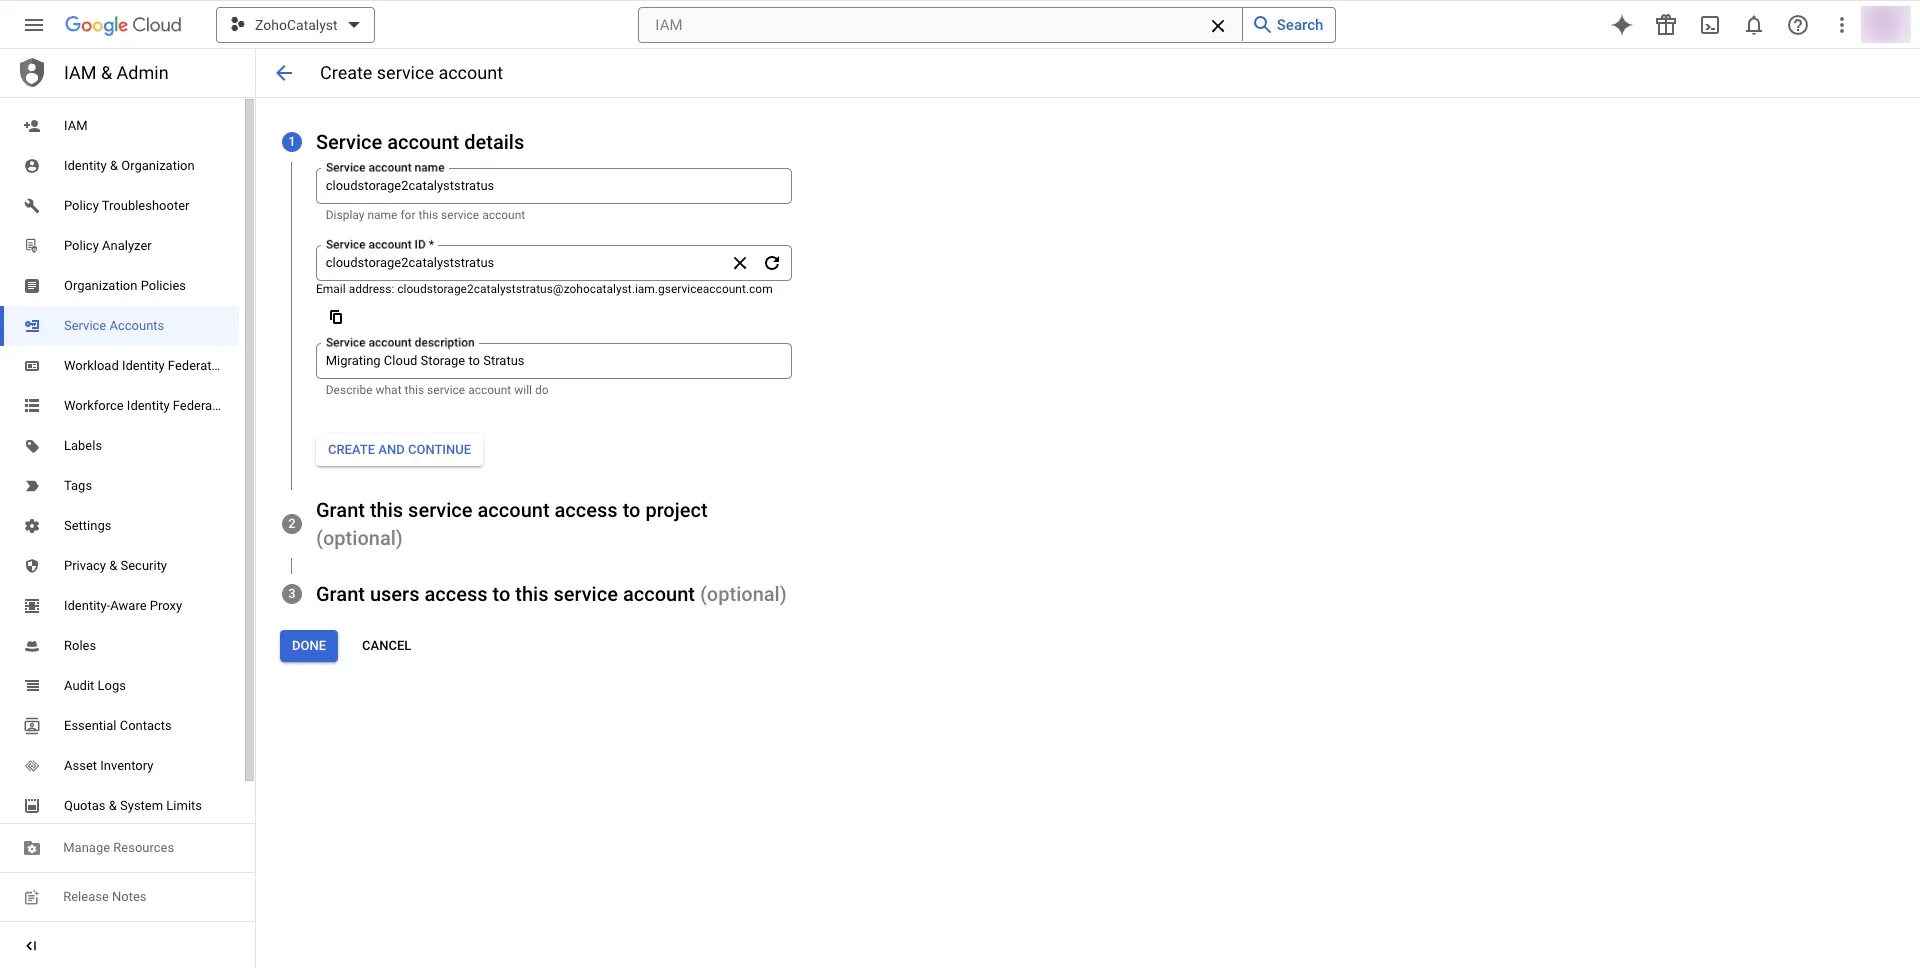Open the main hamburger navigation menu
1920x968 pixels.
click(x=34, y=25)
